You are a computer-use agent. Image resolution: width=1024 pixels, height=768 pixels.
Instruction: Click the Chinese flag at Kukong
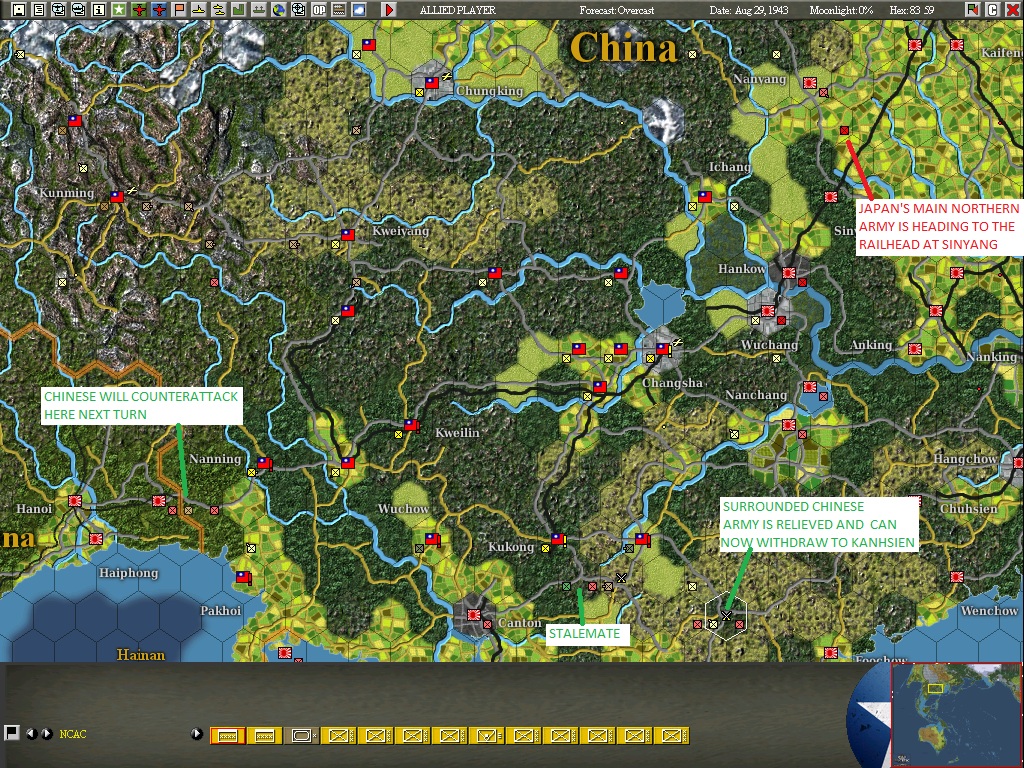click(557, 539)
